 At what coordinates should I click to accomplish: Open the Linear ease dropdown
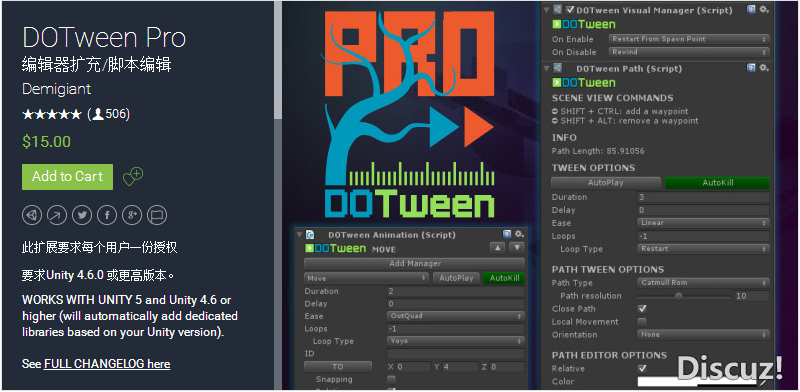point(703,223)
